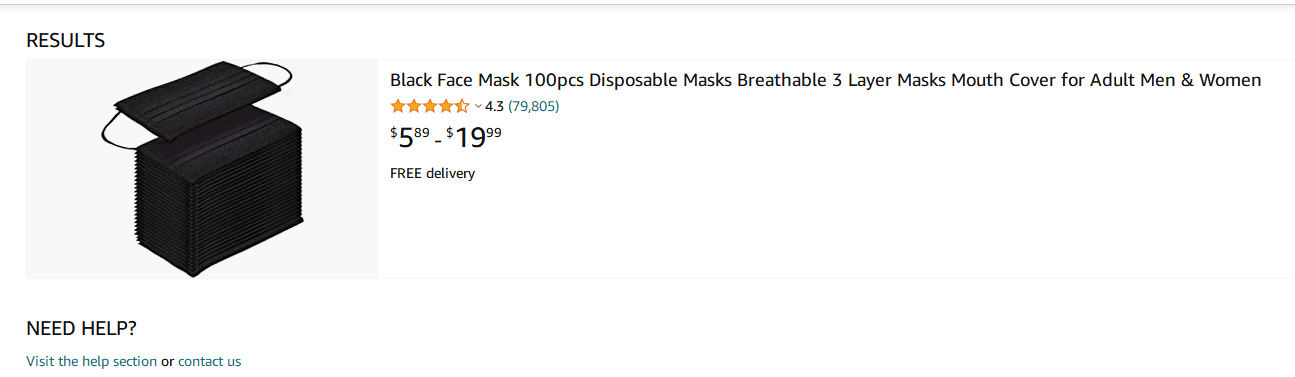The height and width of the screenshot is (377, 1295).
Task: Select the $5.89 low price
Action: [410, 137]
